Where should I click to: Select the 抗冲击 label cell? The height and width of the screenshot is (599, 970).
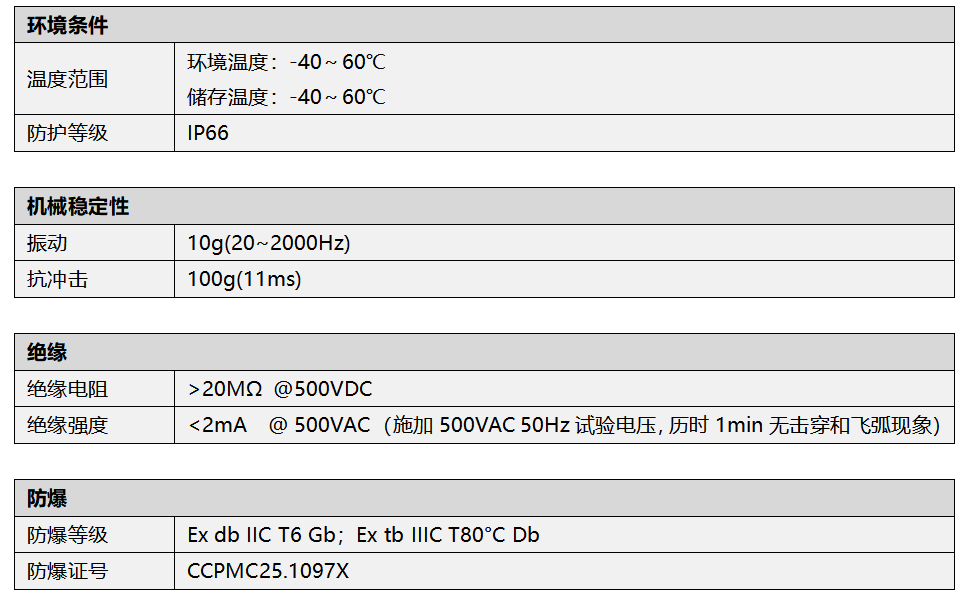57,280
